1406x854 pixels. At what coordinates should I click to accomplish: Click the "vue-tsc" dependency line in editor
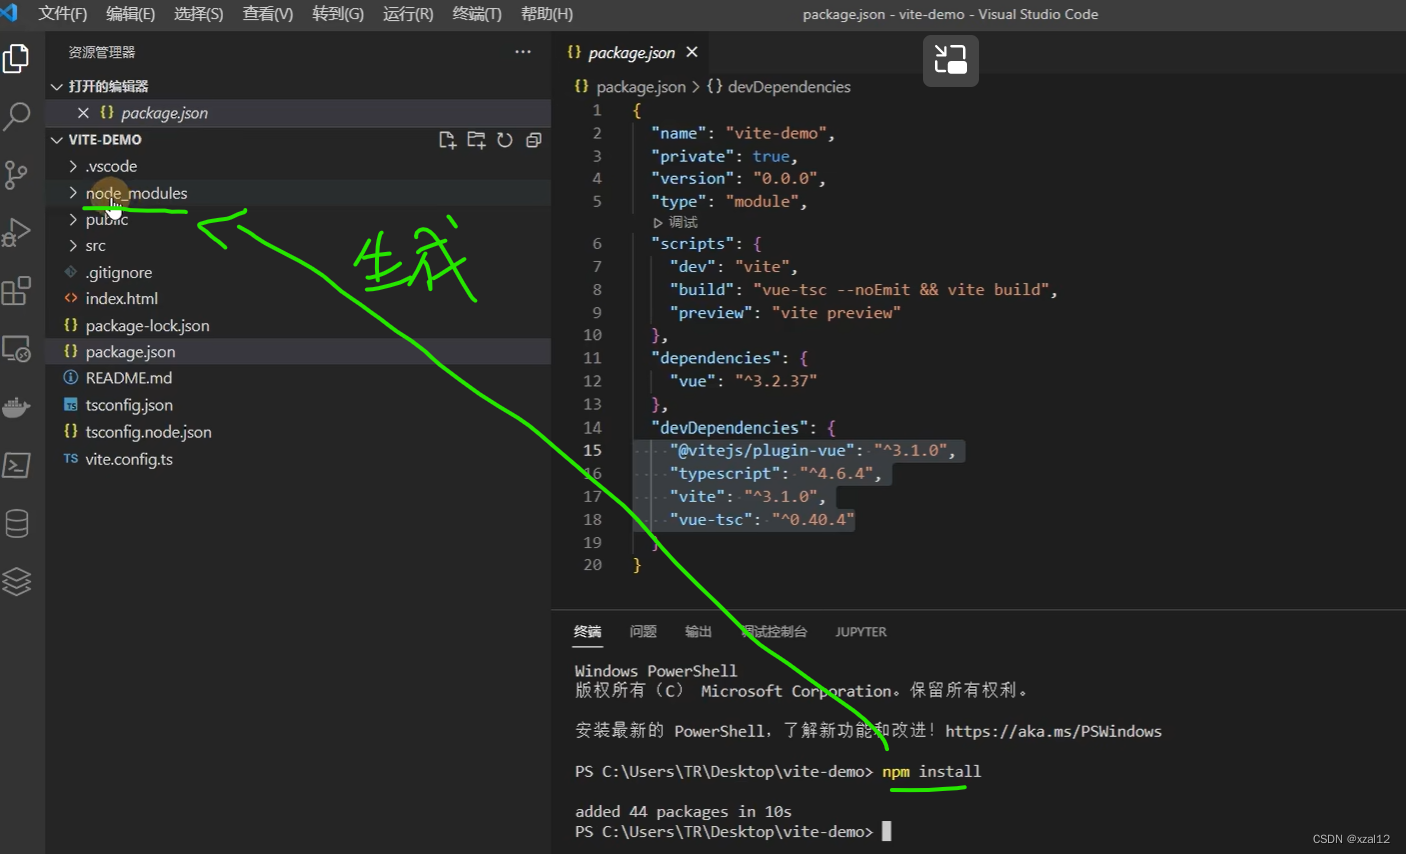pos(762,520)
